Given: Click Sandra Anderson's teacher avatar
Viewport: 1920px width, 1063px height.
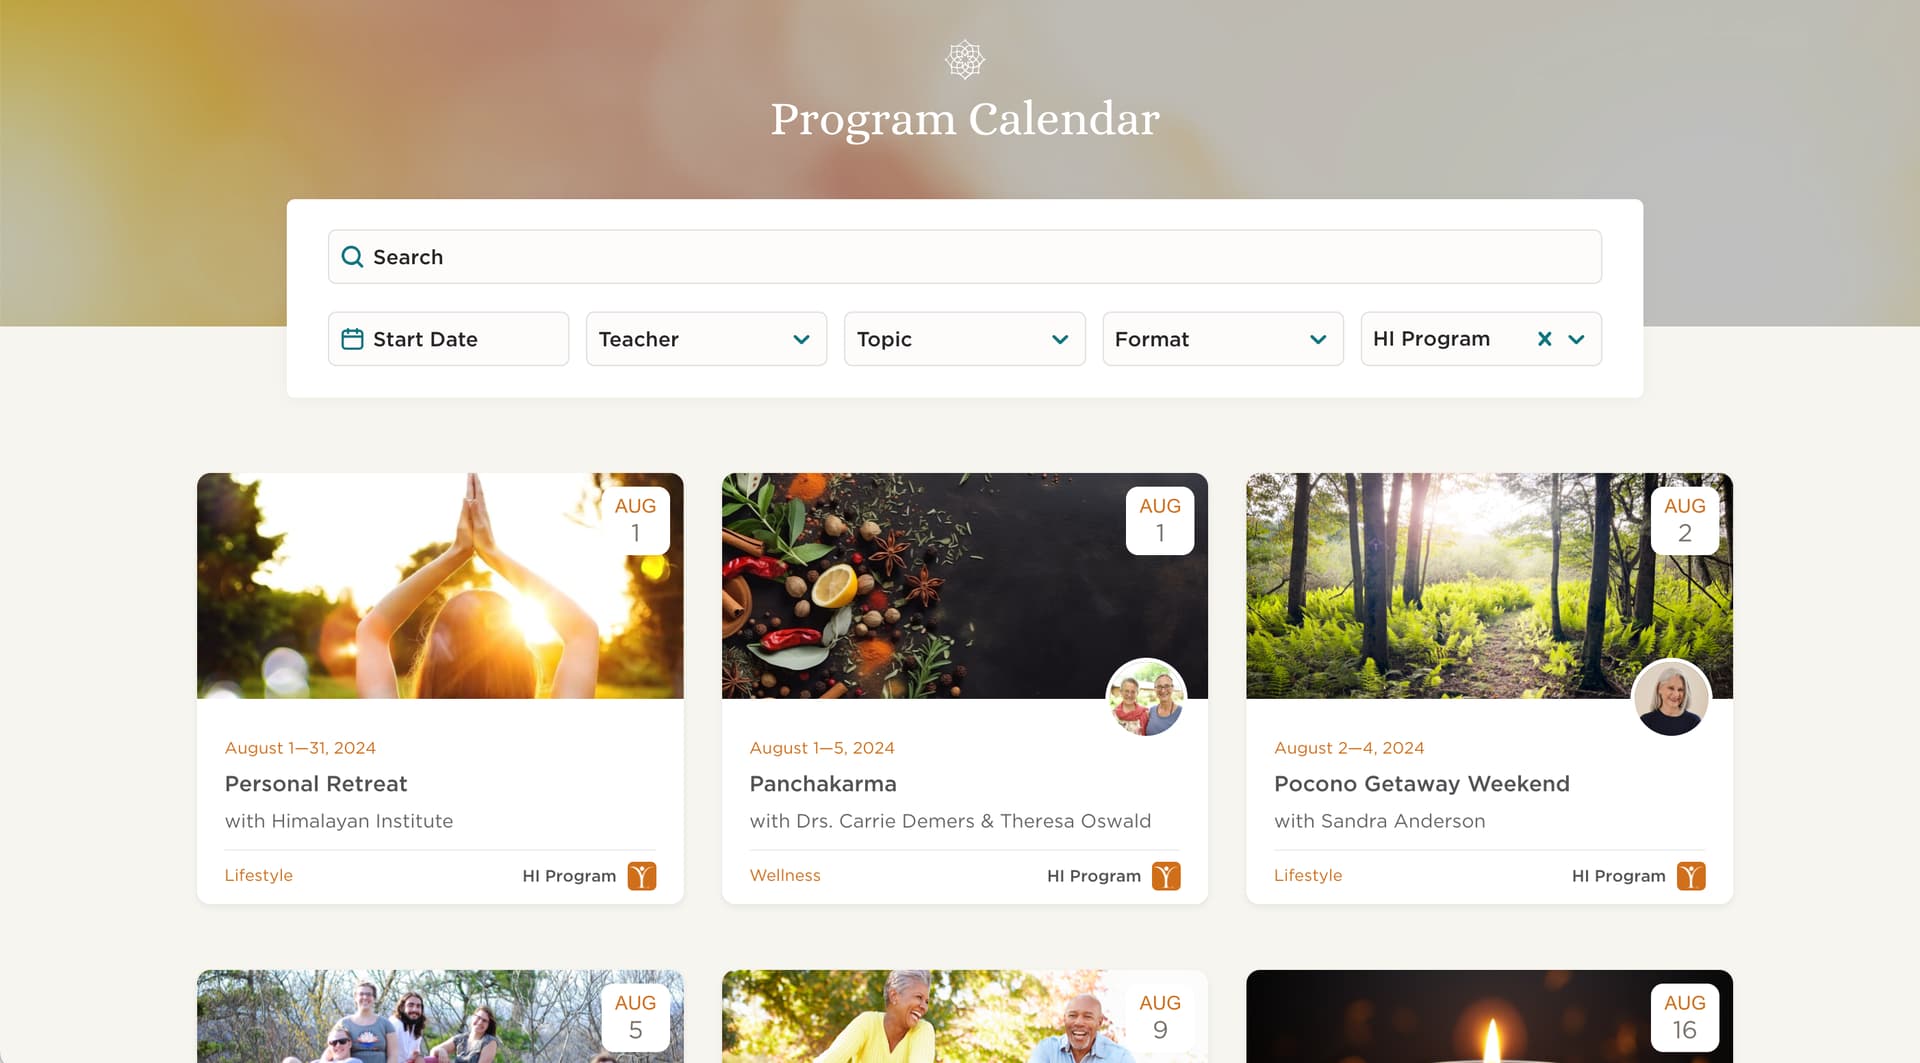Looking at the screenshot, I should coord(1671,698).
